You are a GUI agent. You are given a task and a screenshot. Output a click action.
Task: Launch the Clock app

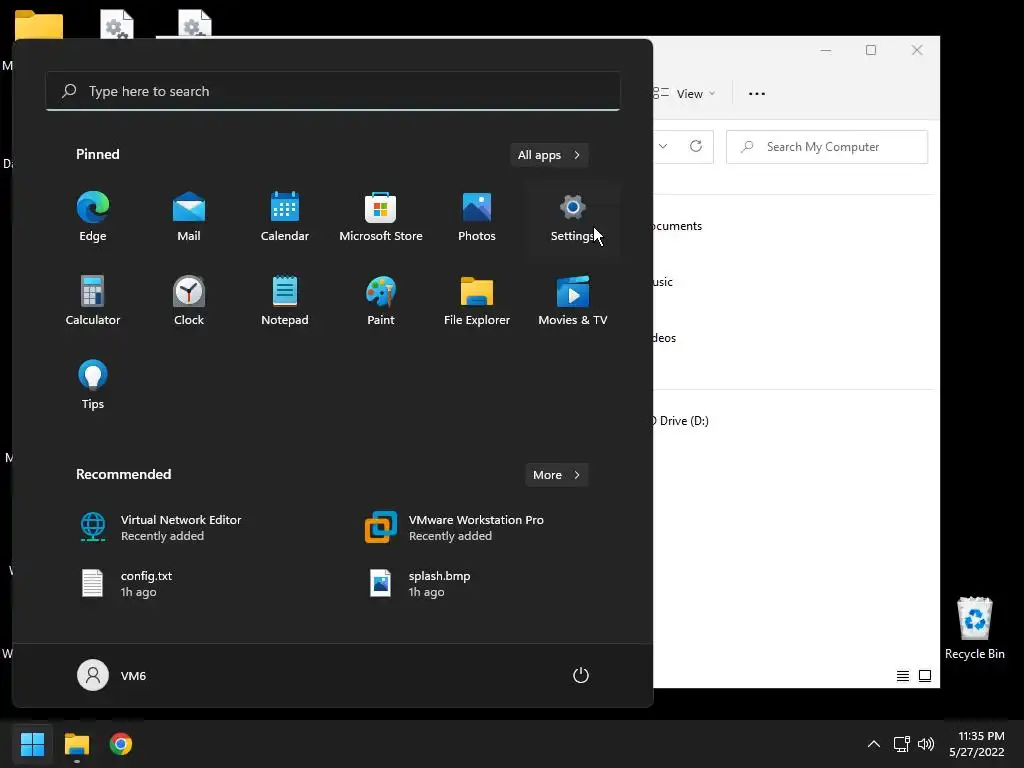tap(189, 301)
